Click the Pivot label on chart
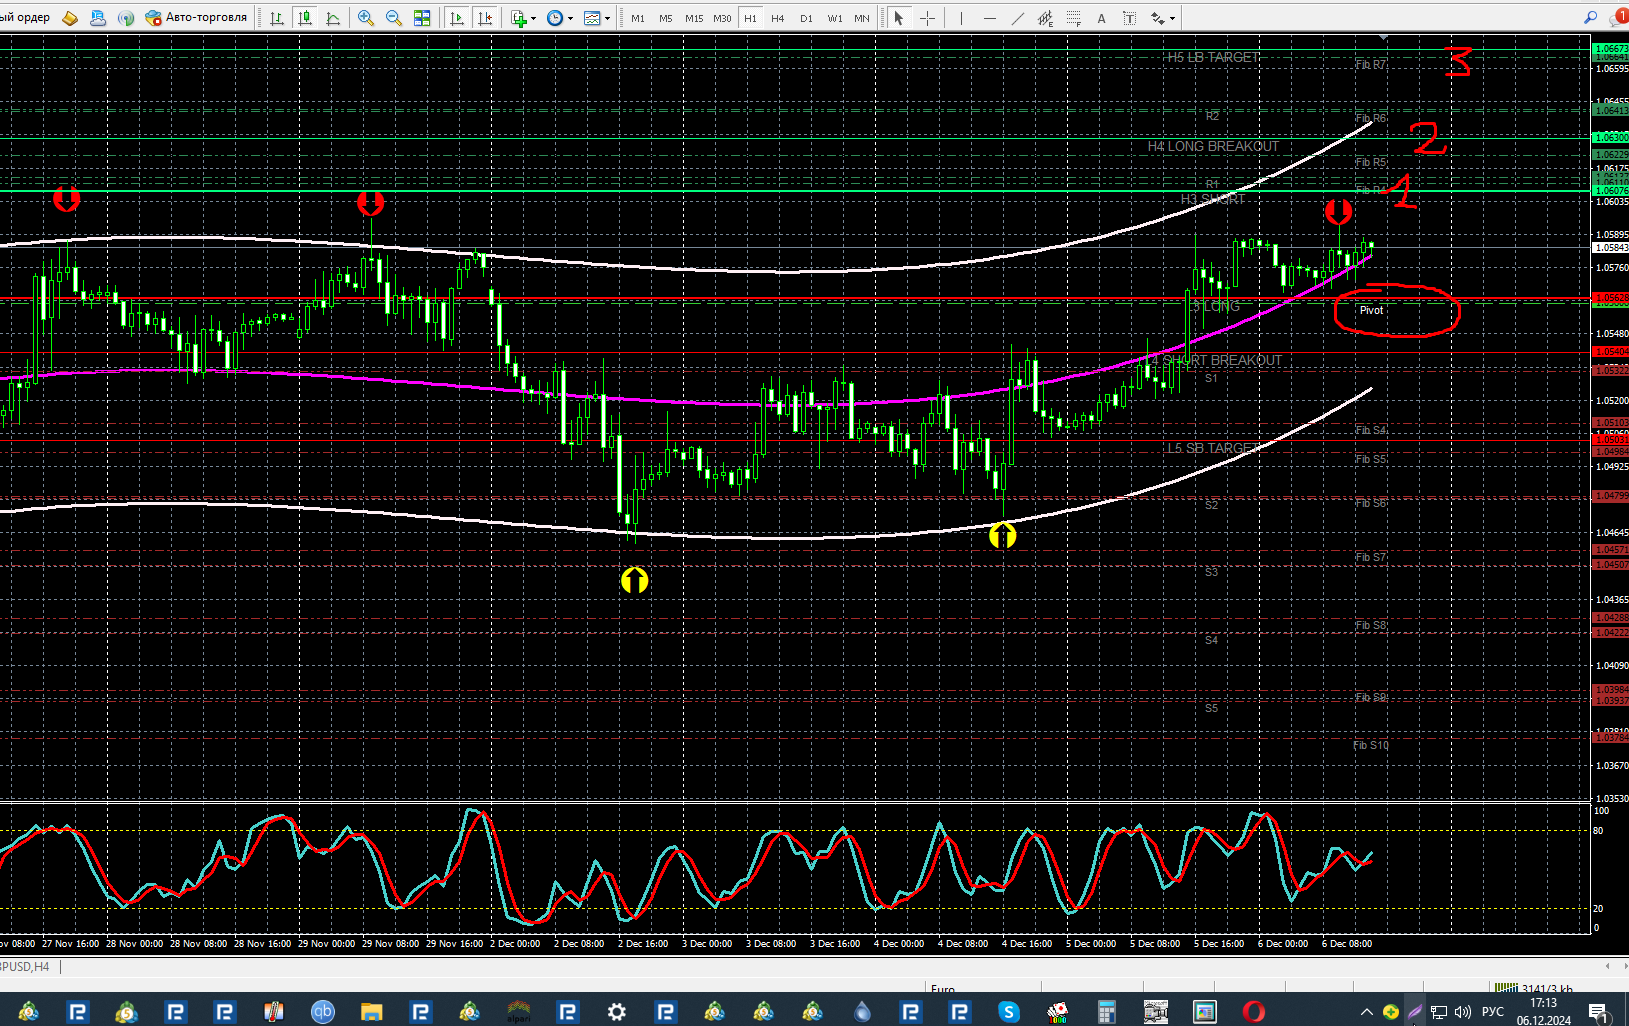Image resolution: width=1629 pixels, height=1026 pixels. [x=1371, y=311]
